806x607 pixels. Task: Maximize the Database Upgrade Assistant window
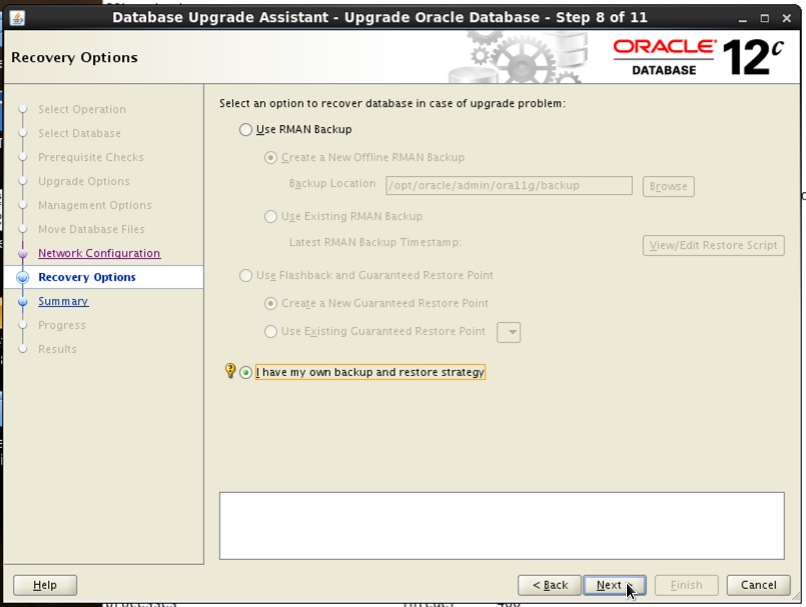(764, 19)
